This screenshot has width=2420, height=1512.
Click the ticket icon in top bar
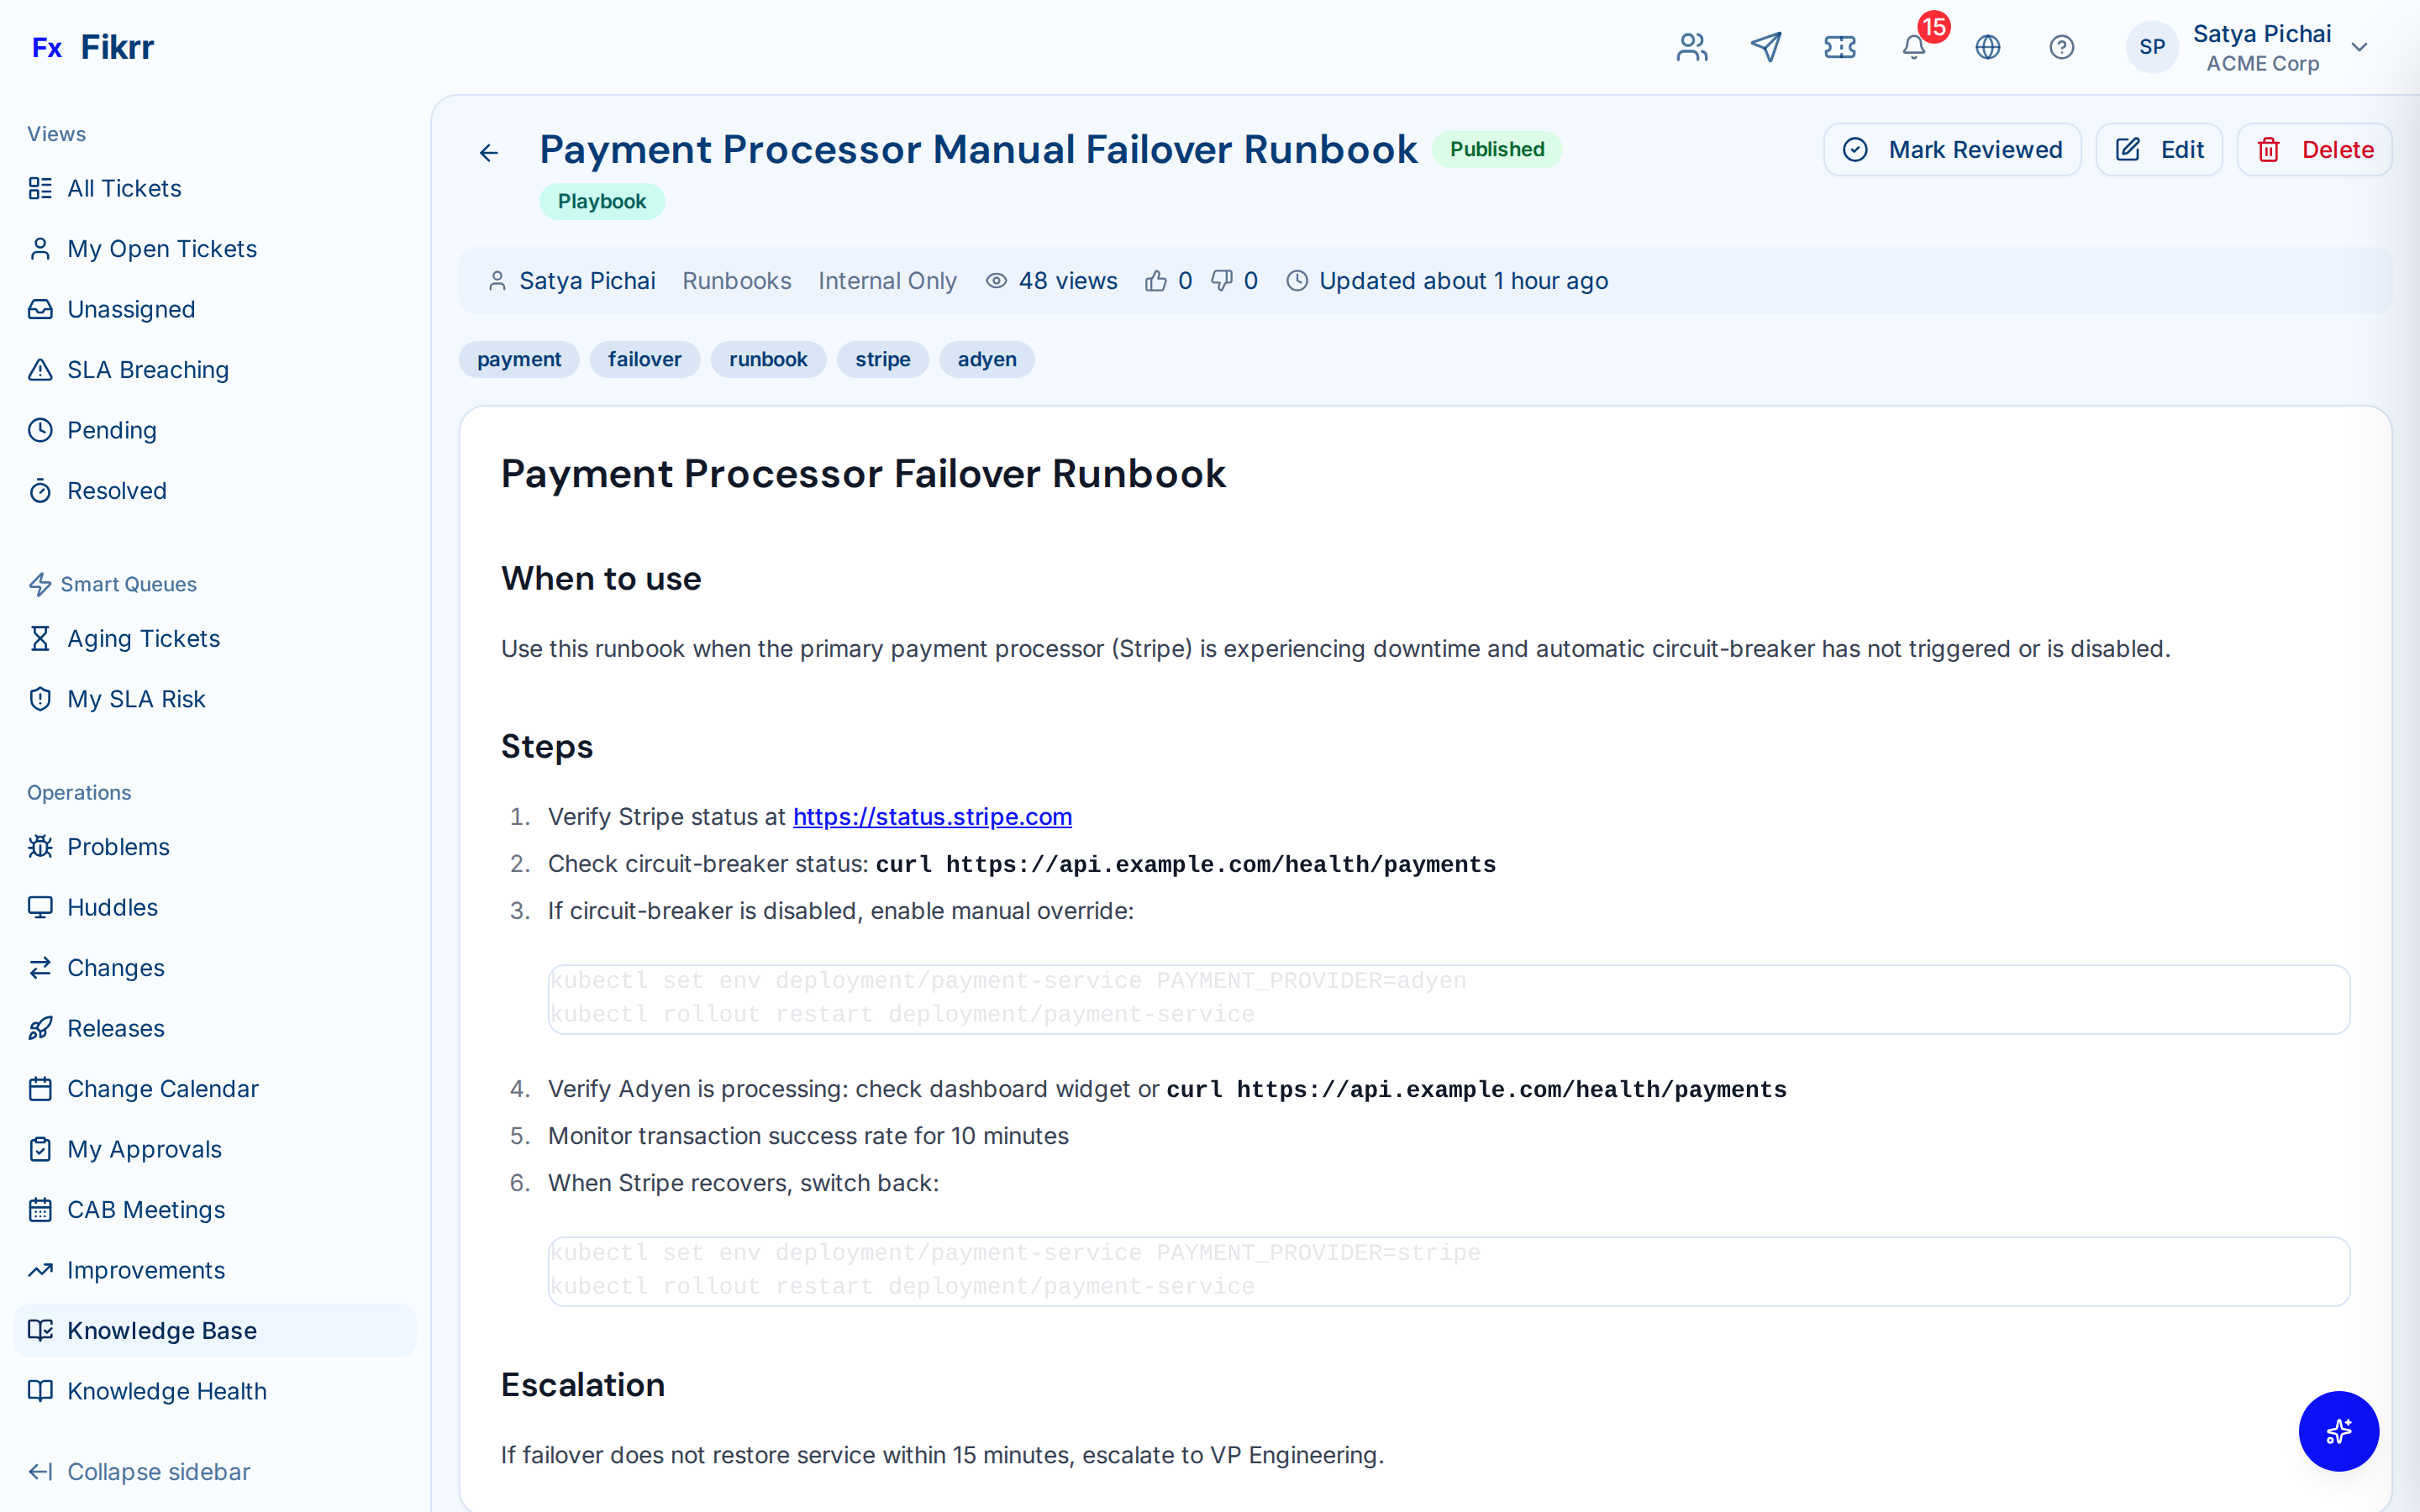(x=1839, y=47)
